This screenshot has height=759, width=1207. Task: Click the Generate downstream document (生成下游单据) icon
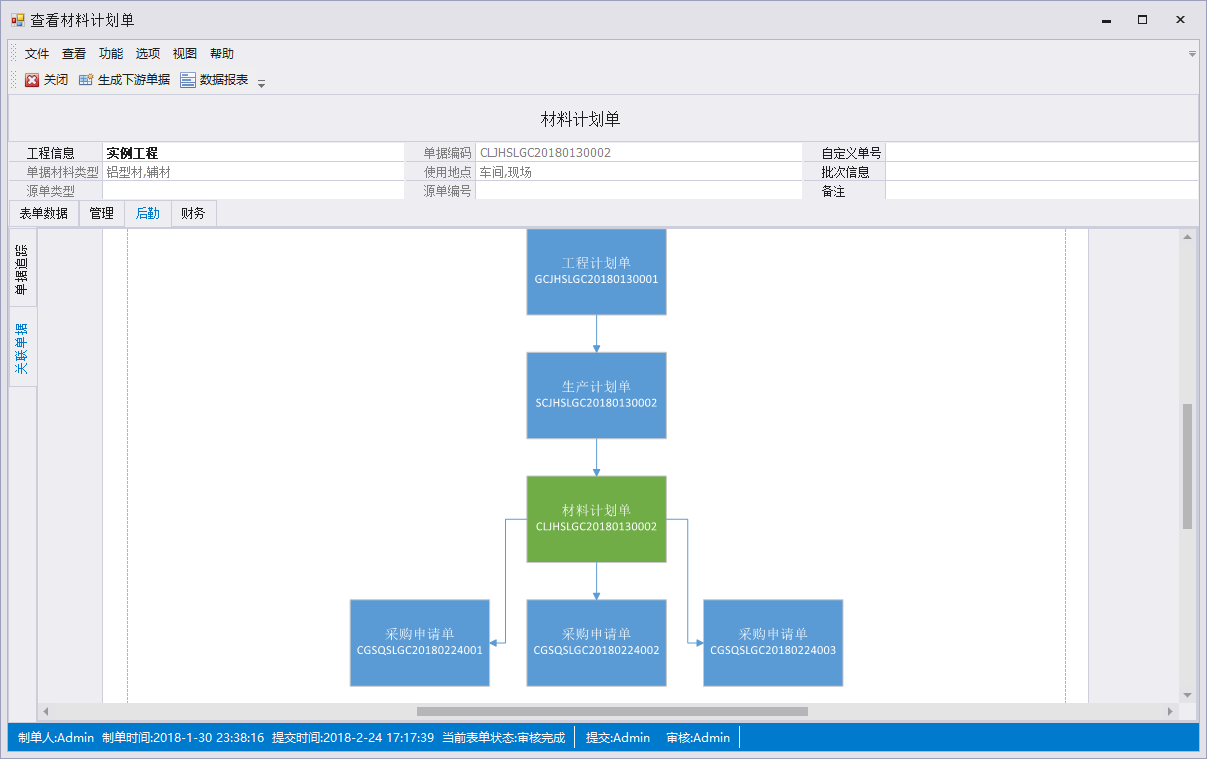pyautogui.click(x=86, y=80)
